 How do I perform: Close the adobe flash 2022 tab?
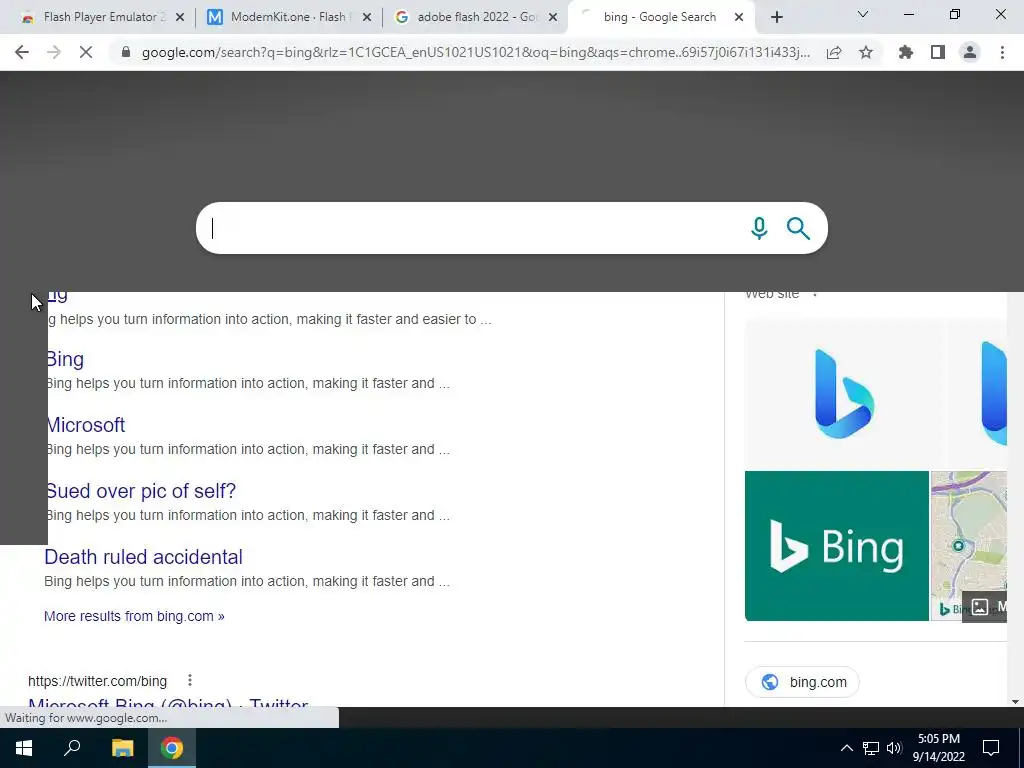tap(553, 18)
